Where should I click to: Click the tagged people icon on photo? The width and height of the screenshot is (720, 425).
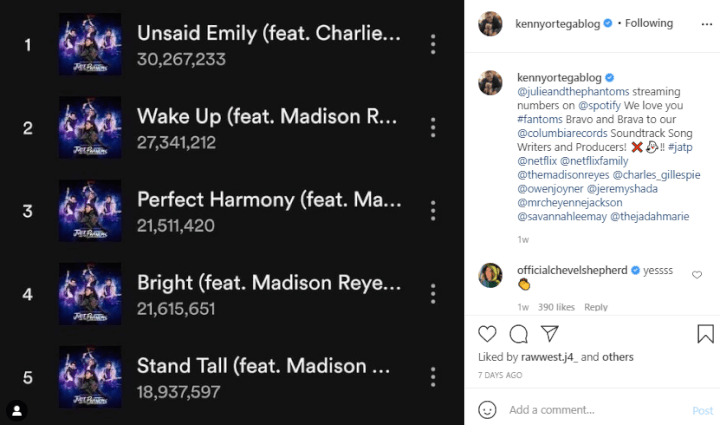pyautogui.click(x=16, y=409)
